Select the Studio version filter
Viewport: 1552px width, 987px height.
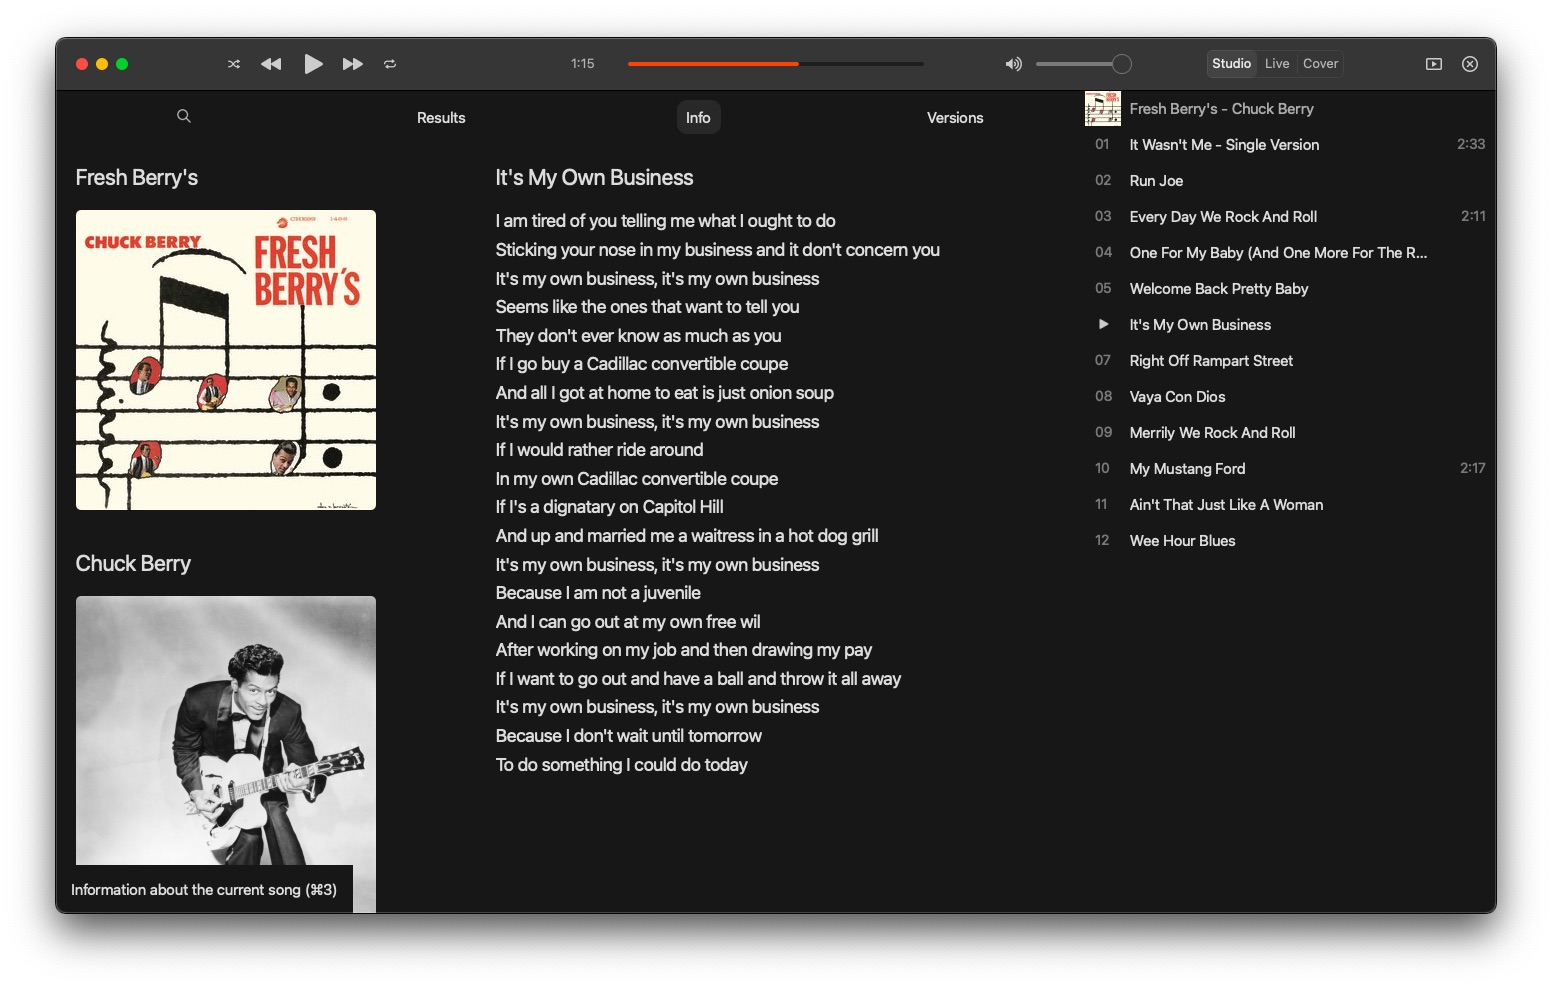coord(1232,63)
